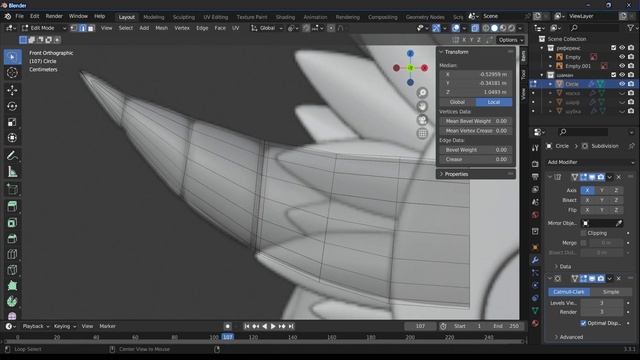Switch to vertex select mode
Image resolution: width=640 pixels, height=360 pixels.
[74, 28]
